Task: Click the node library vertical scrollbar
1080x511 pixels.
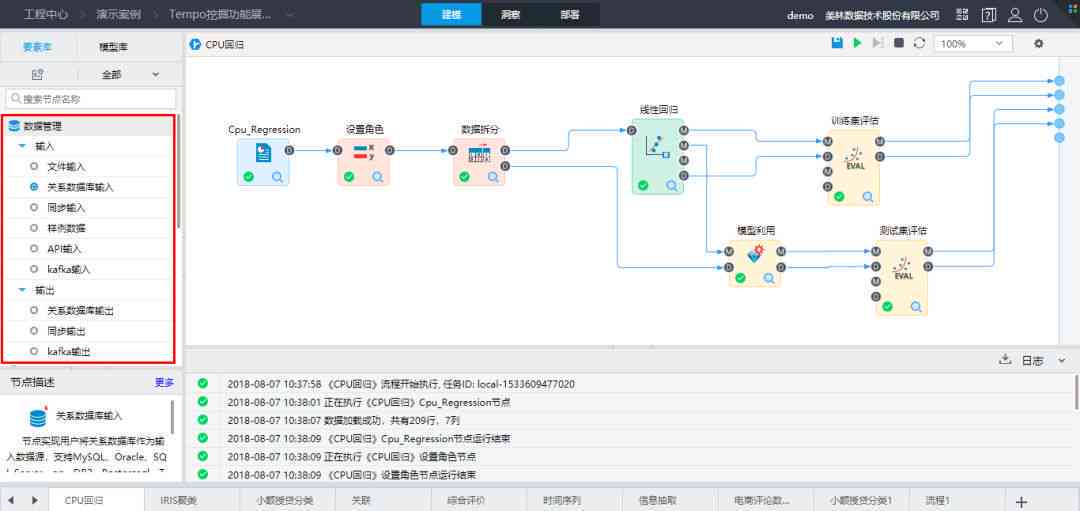Action: [179, 172]
